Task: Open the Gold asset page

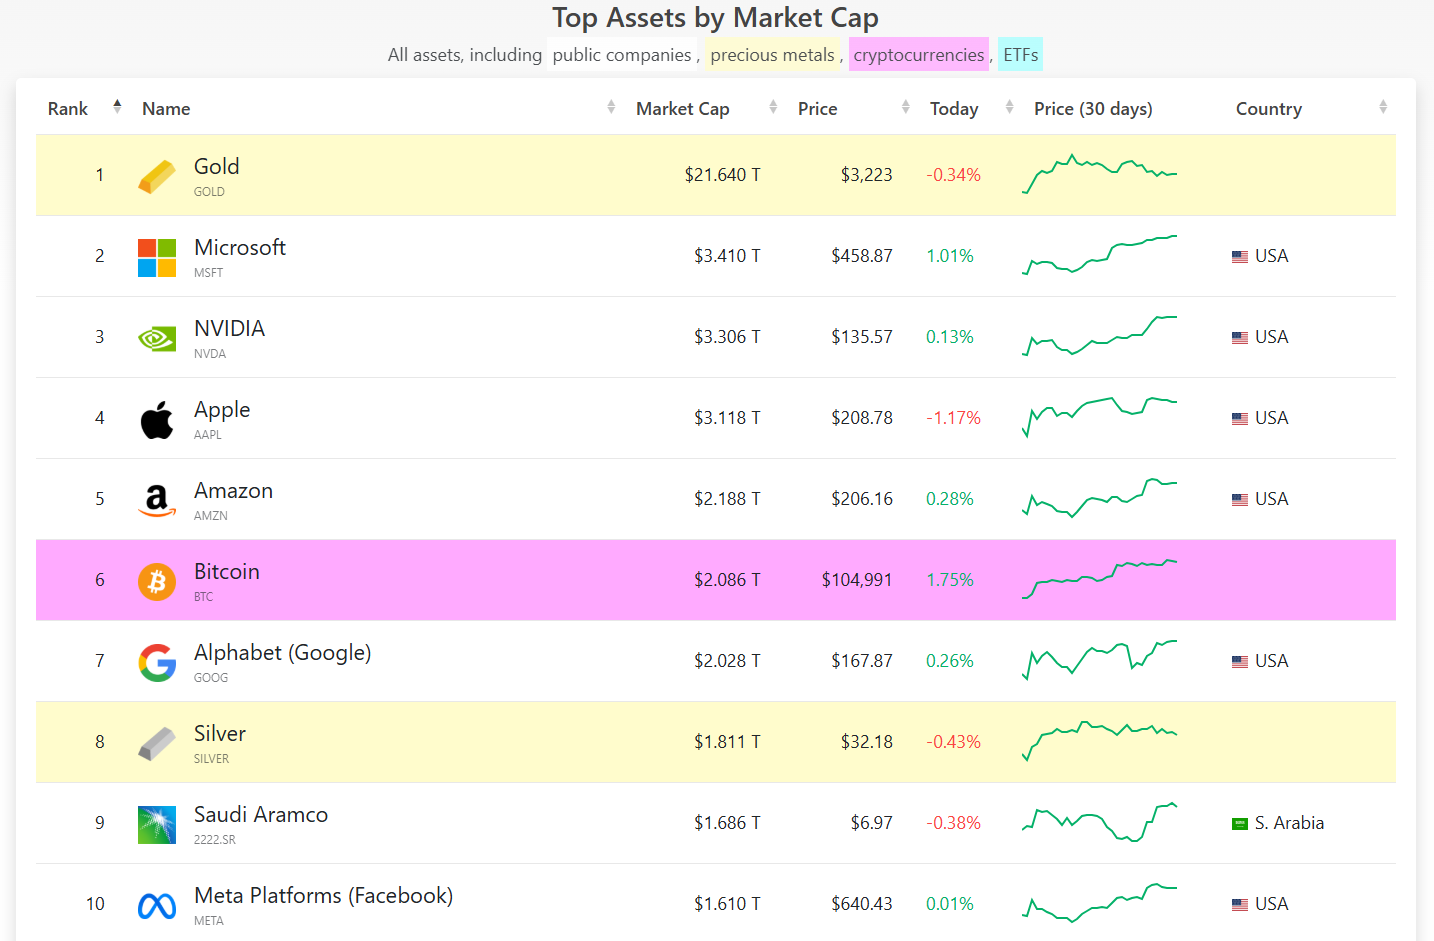Action: (x=216, y=167)
